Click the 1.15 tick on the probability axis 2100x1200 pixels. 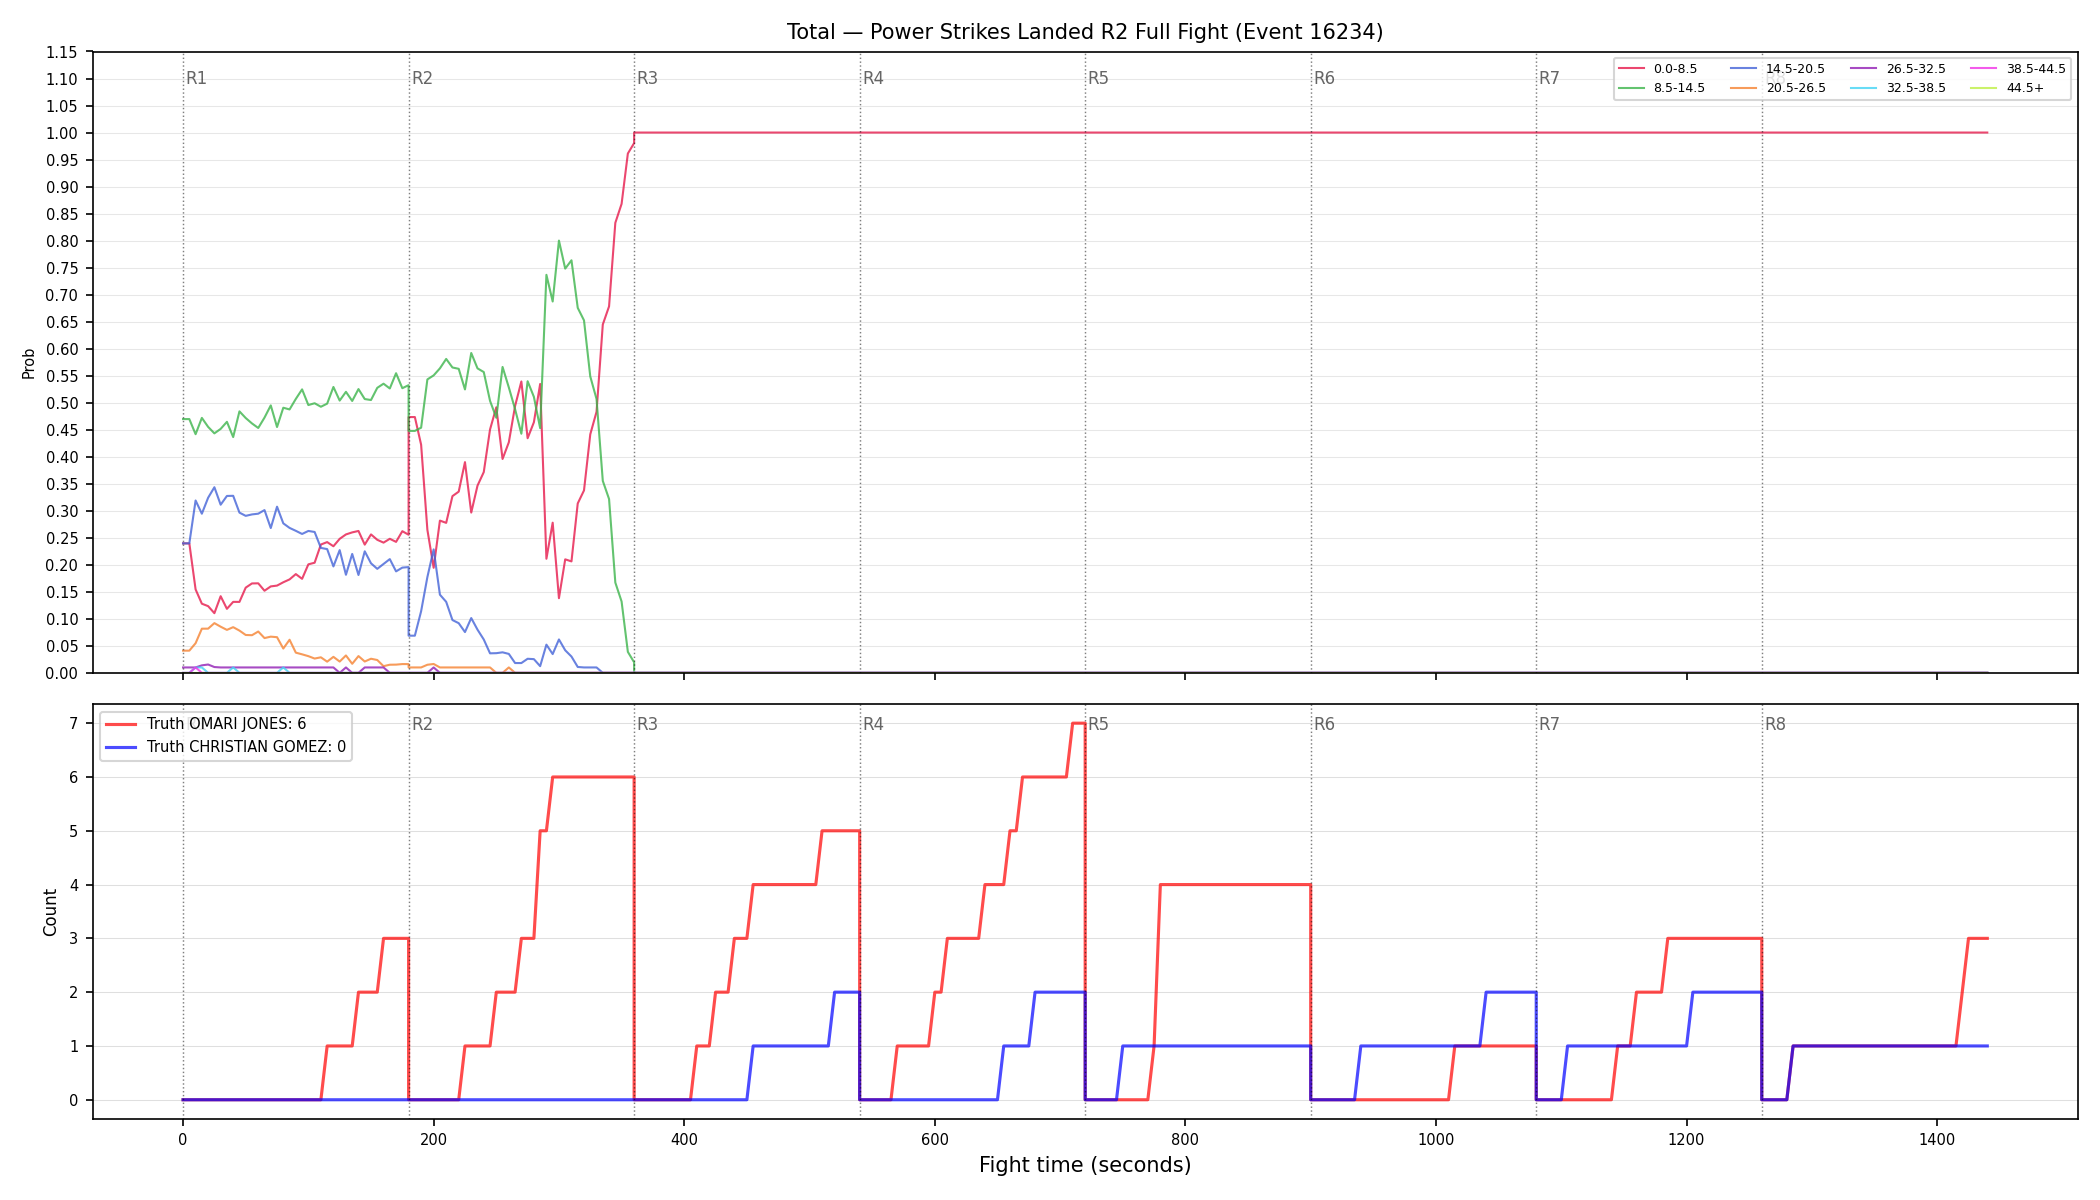pos(62,52)
